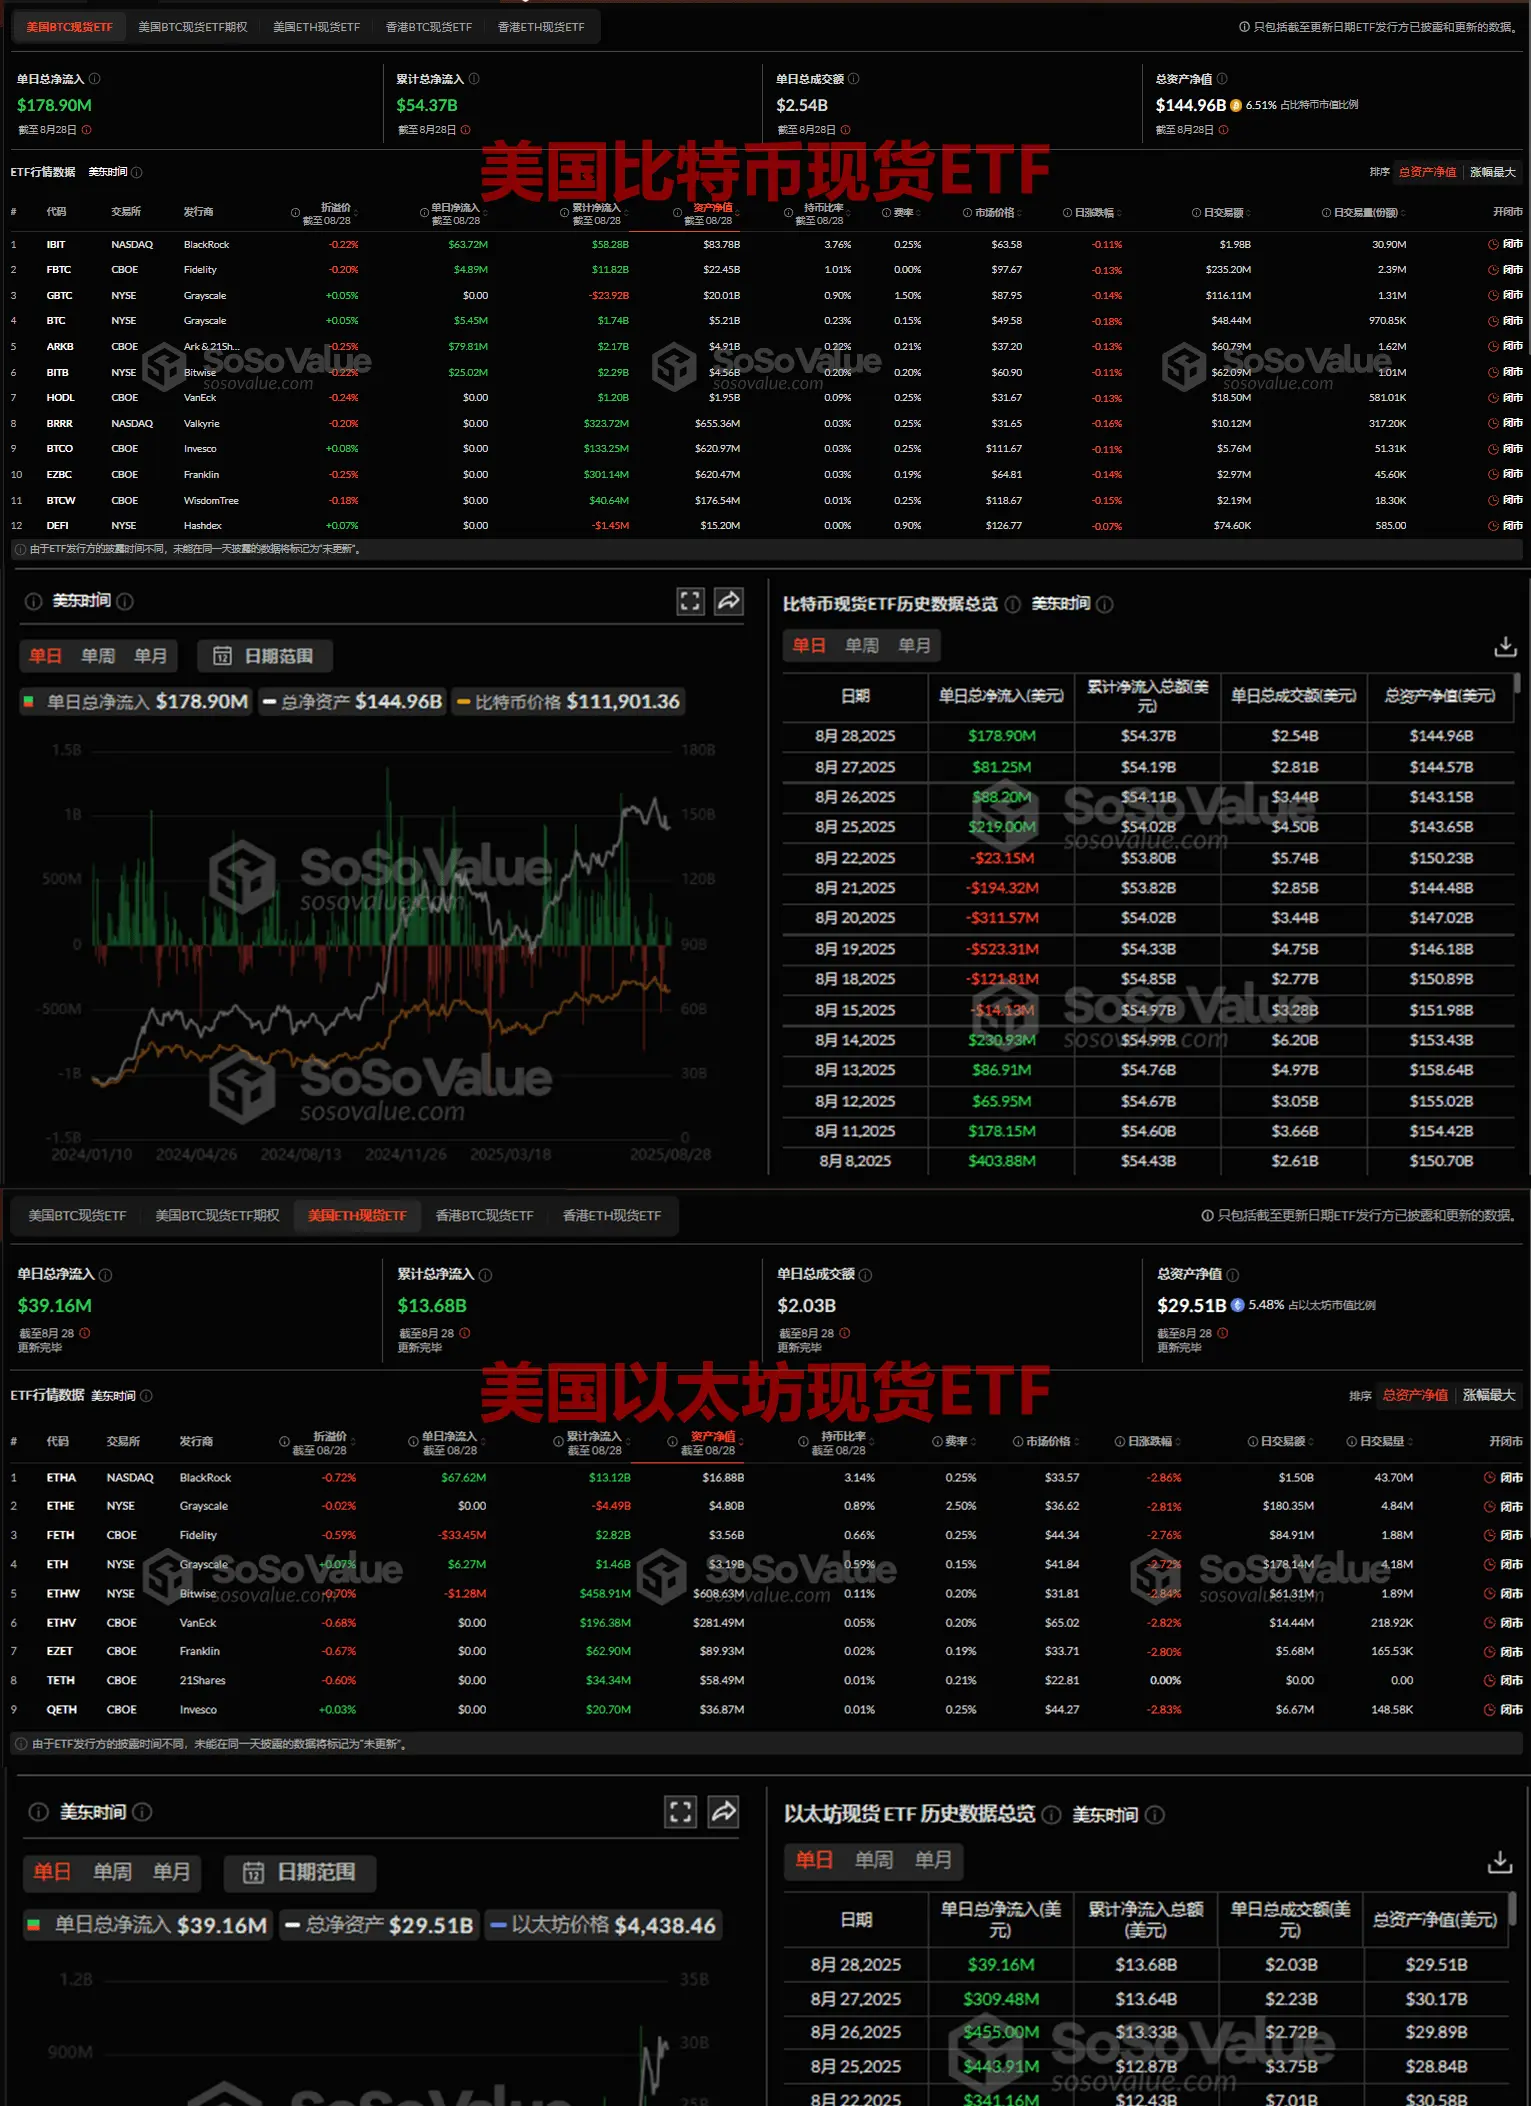Open fullscreen view of Bitcoin ETF chart
Viewport: 1531px width, 2106px height.
[x=690, y=601]
